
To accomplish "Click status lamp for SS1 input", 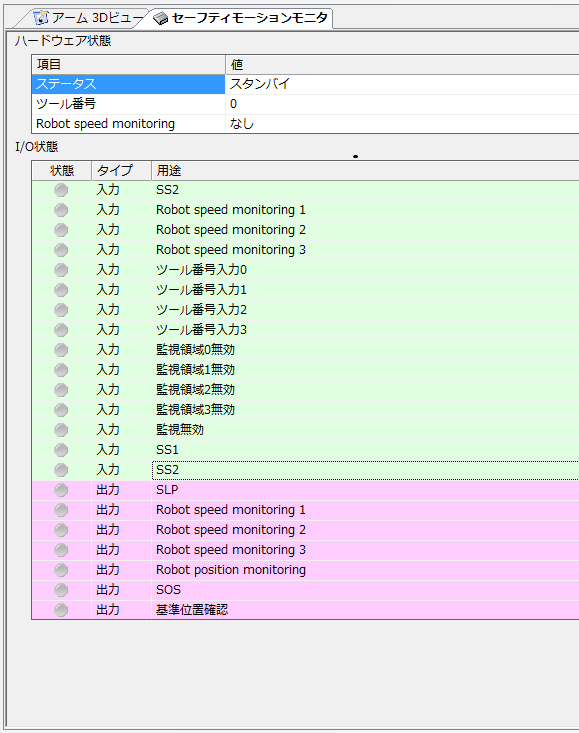I will [61, 450].
